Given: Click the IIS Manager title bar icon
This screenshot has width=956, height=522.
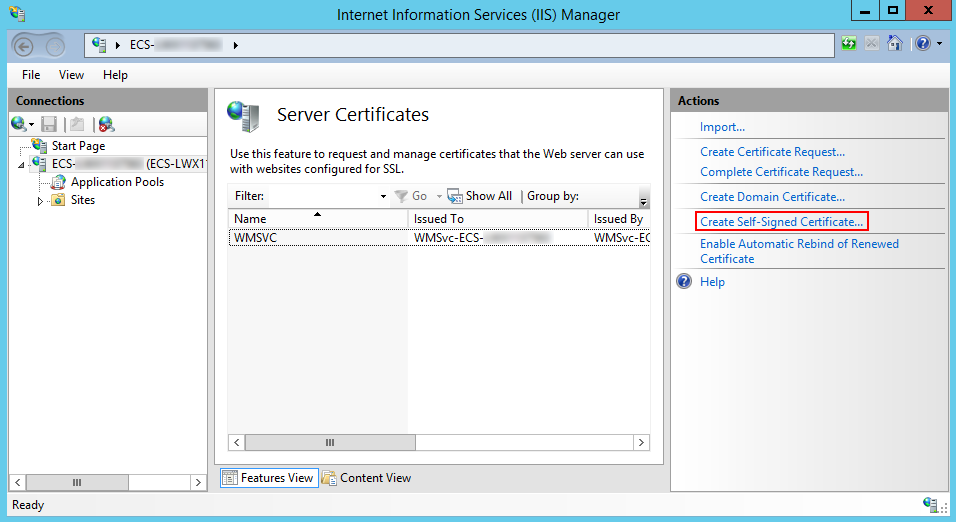Looking at the screenshot, I should [18, 13].
